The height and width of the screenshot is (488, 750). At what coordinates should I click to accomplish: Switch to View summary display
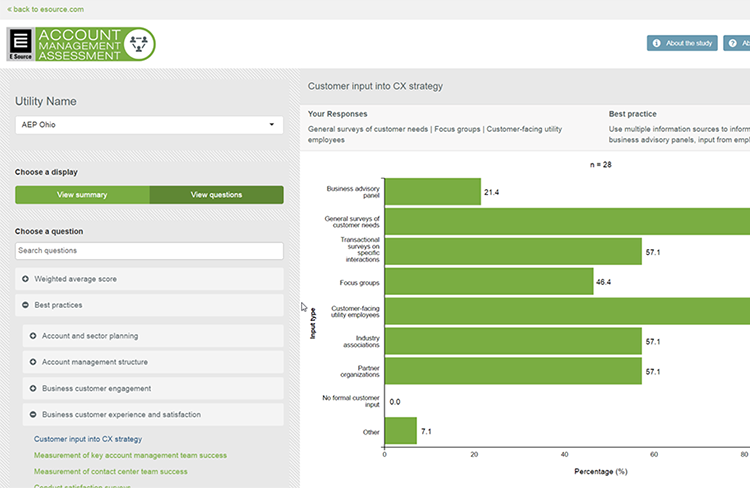point(82,195)
